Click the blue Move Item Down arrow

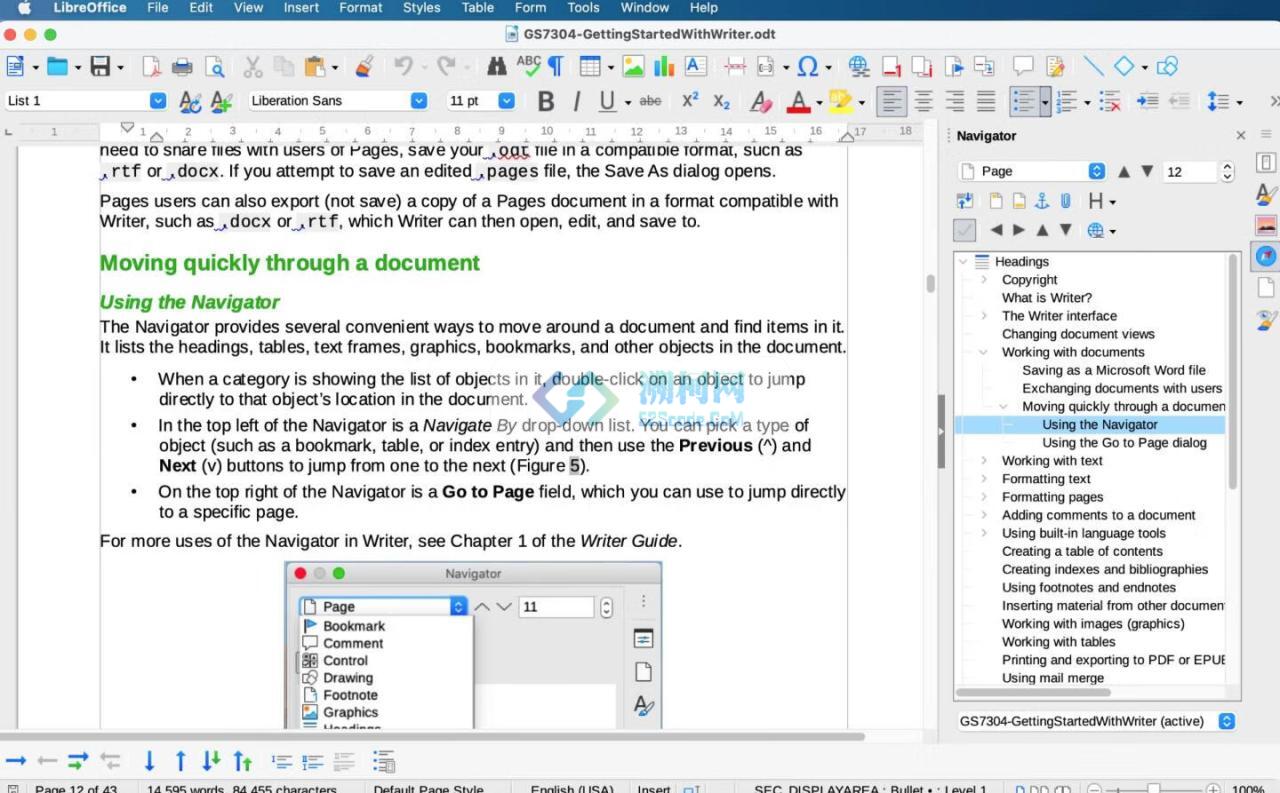[x=149, y=761]
